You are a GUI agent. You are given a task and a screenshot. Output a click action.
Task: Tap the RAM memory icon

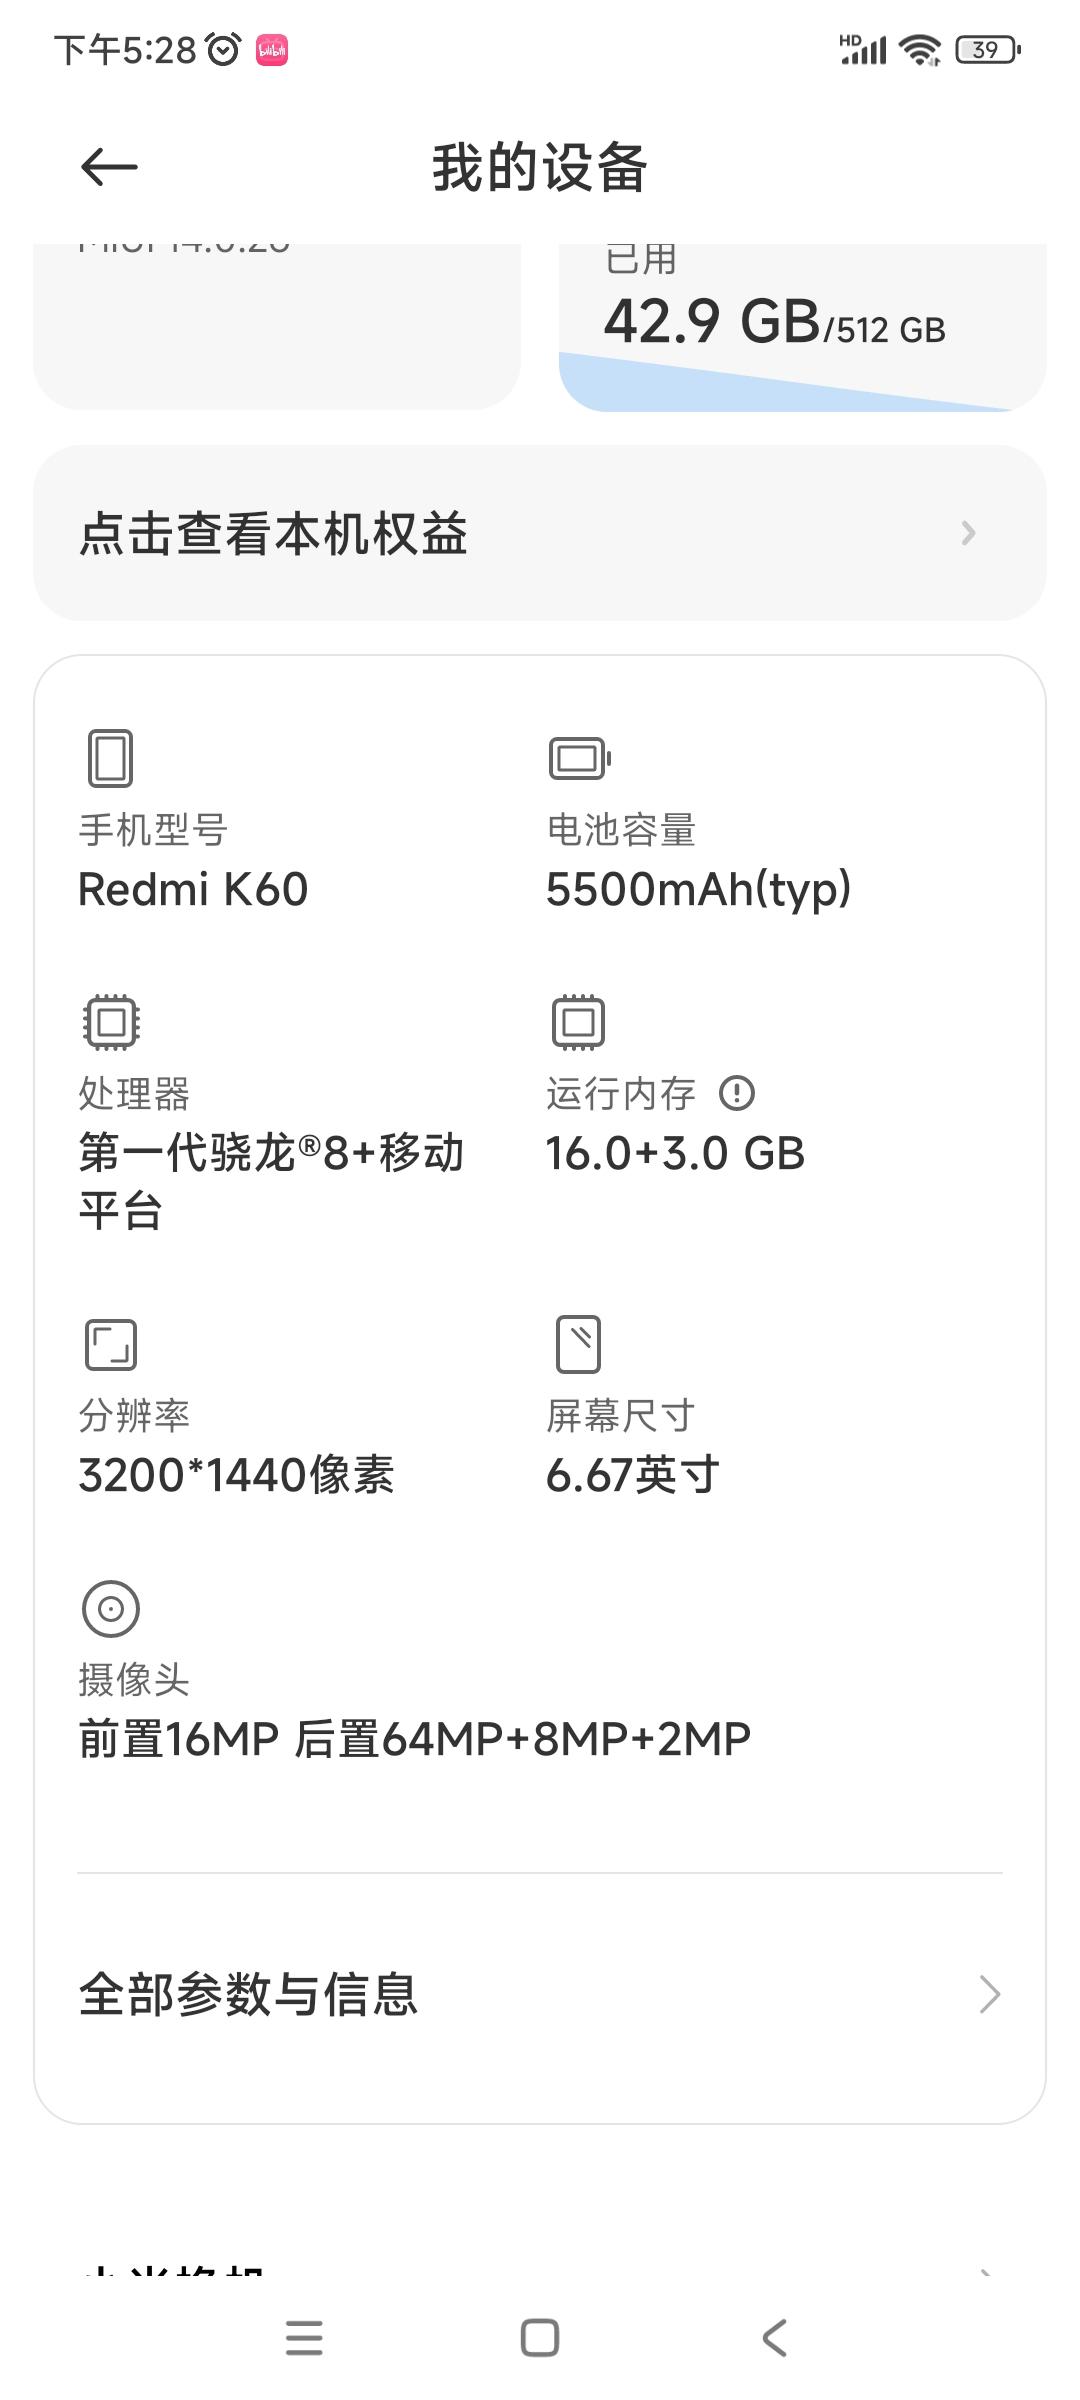578,1022
